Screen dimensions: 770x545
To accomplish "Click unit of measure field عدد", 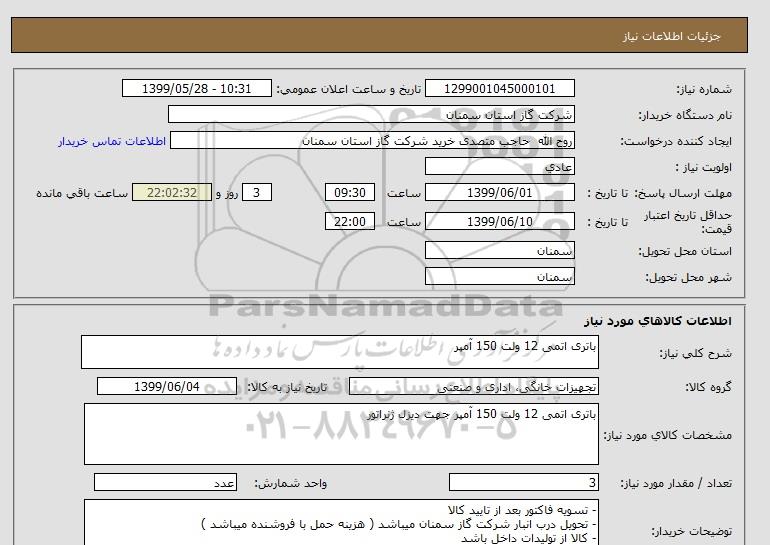I will click(x=165, y=483).
